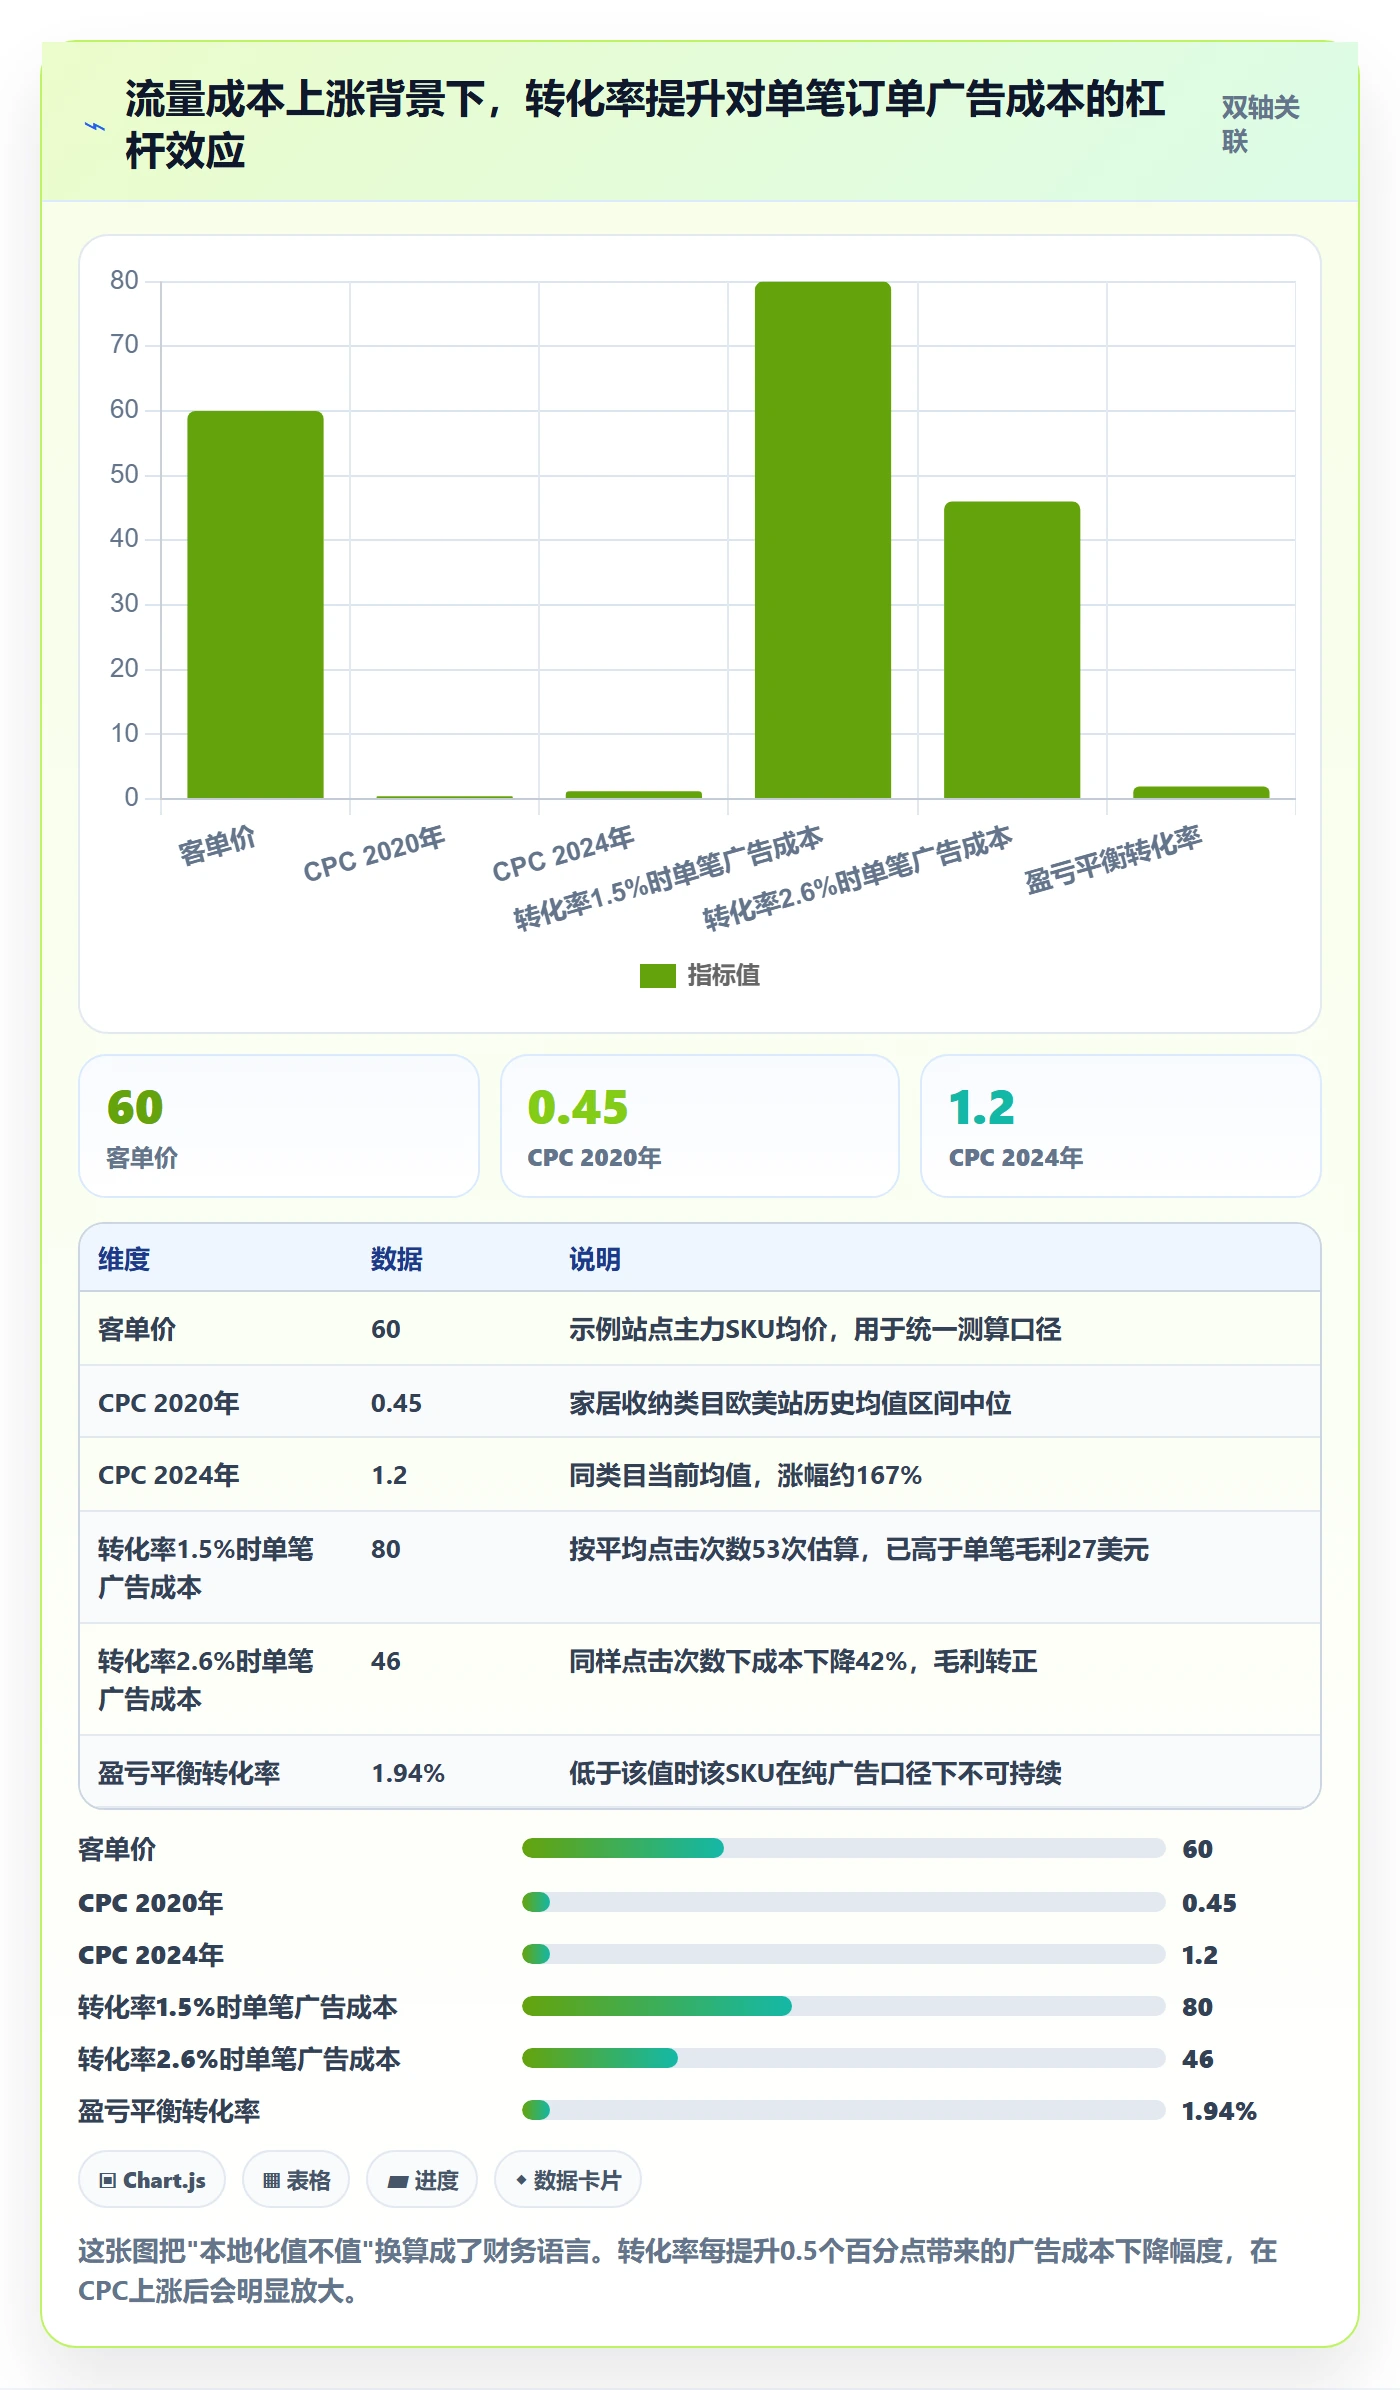
Task: Select table cell "同类目当前均值，涨幅约167%"
Action: (x=745, y=1475)
